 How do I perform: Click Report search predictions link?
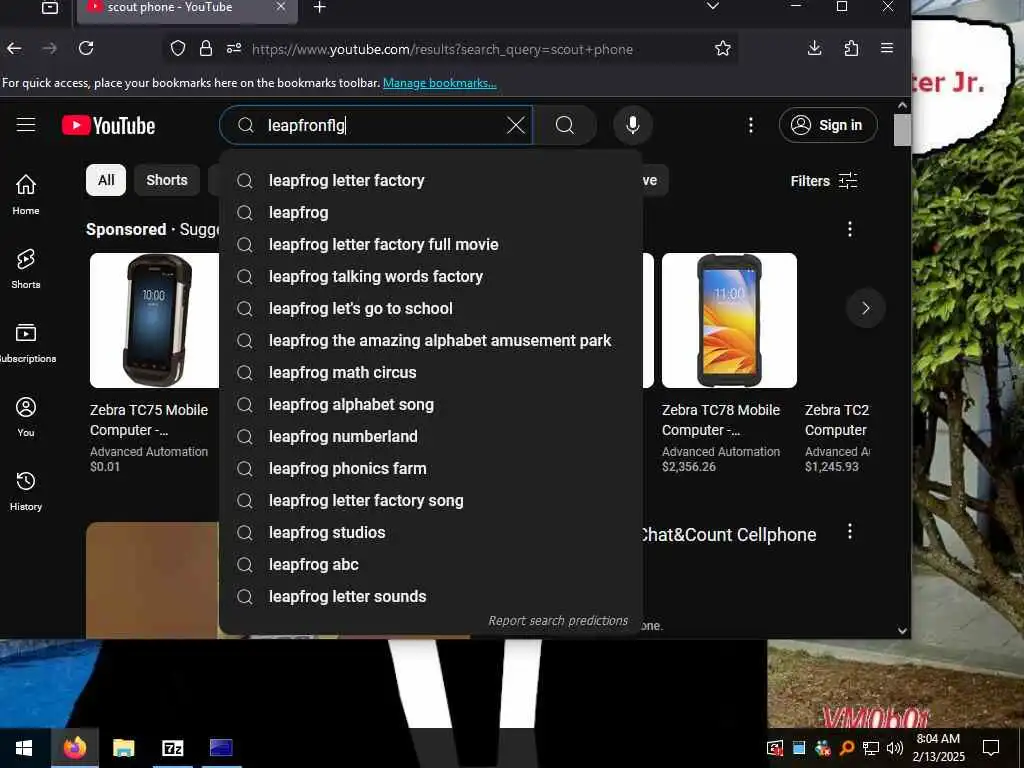point(558,621)
